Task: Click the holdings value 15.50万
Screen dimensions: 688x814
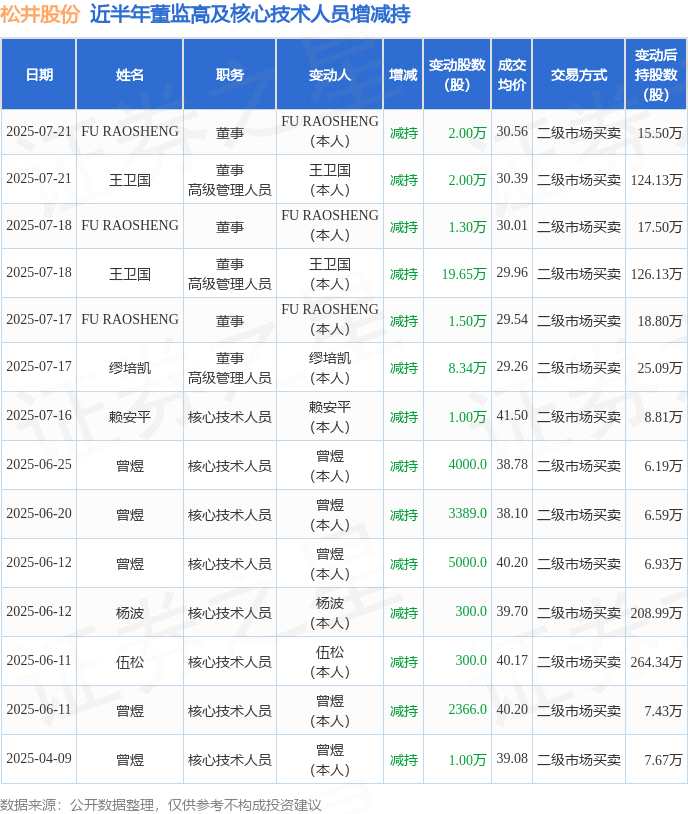Action: [x=659, y=133]
